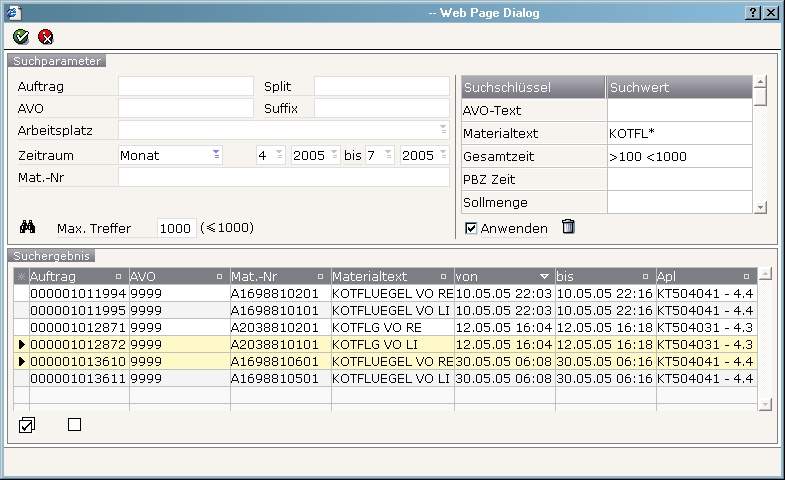Toggle the Anwenden checkbox
The width and height of the screenshot is (785, 480).
(x=472, y=228)
